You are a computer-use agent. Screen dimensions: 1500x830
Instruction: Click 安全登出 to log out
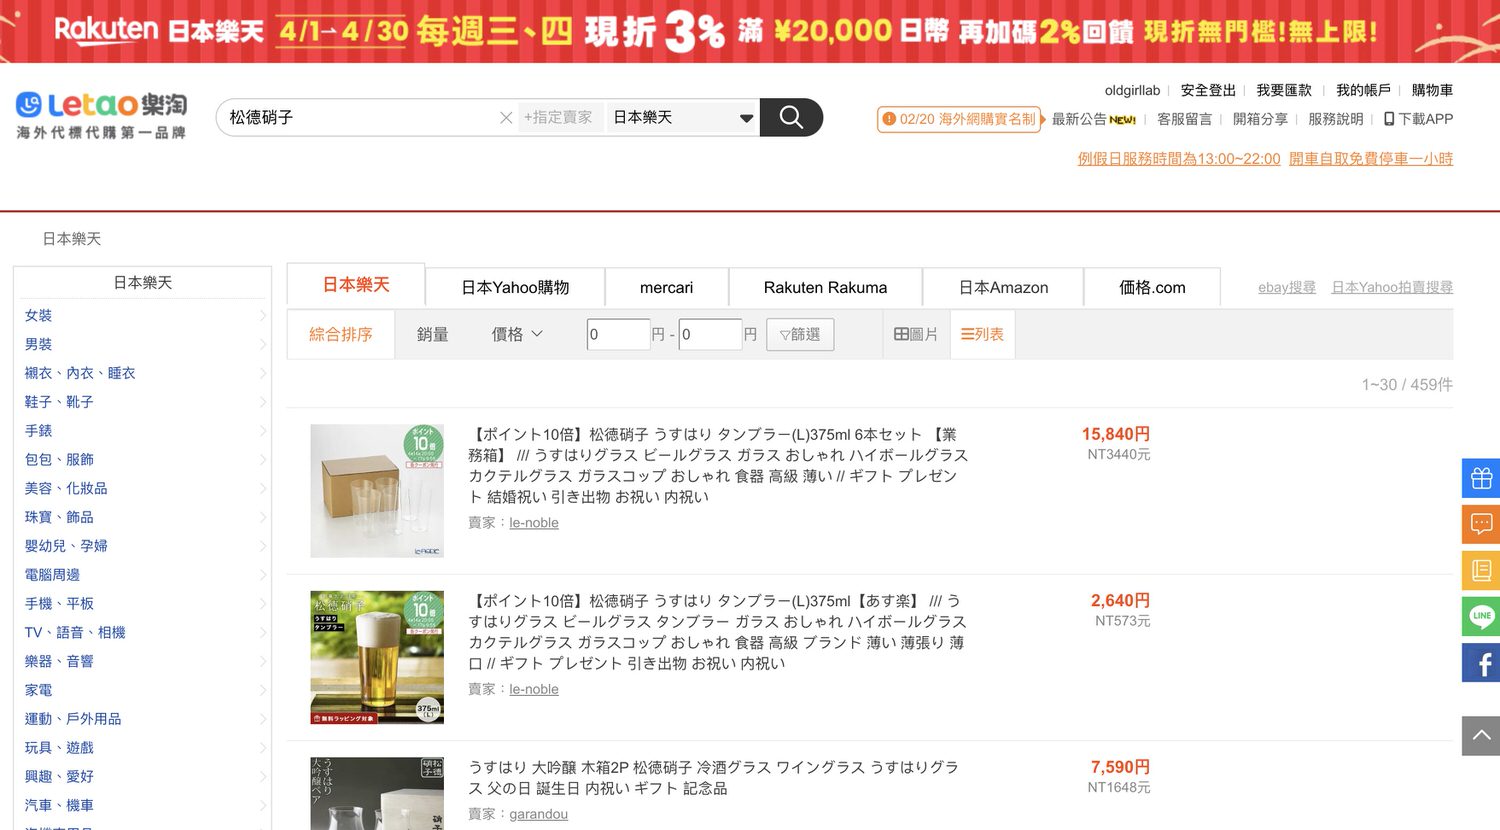[1208, 90]
